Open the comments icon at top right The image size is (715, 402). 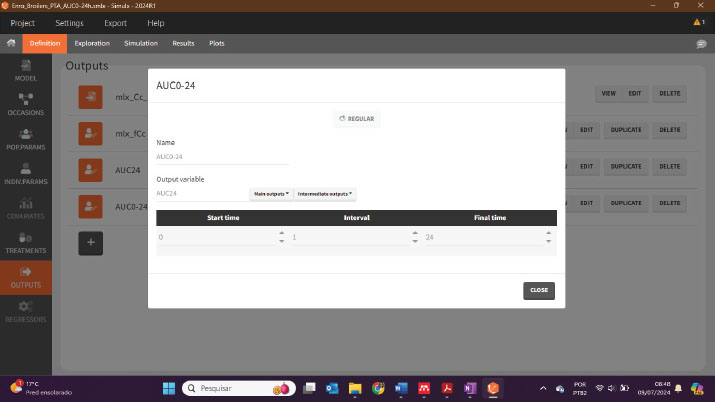pyautogui.click(x=700, y=44)
